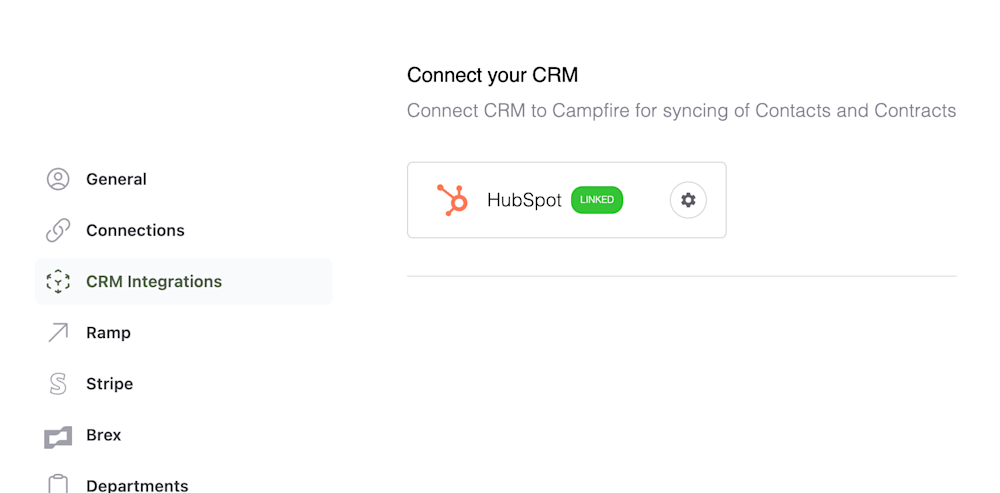
Task: Click the orange HubSpot sprocket logo
Action: [452, 200]
